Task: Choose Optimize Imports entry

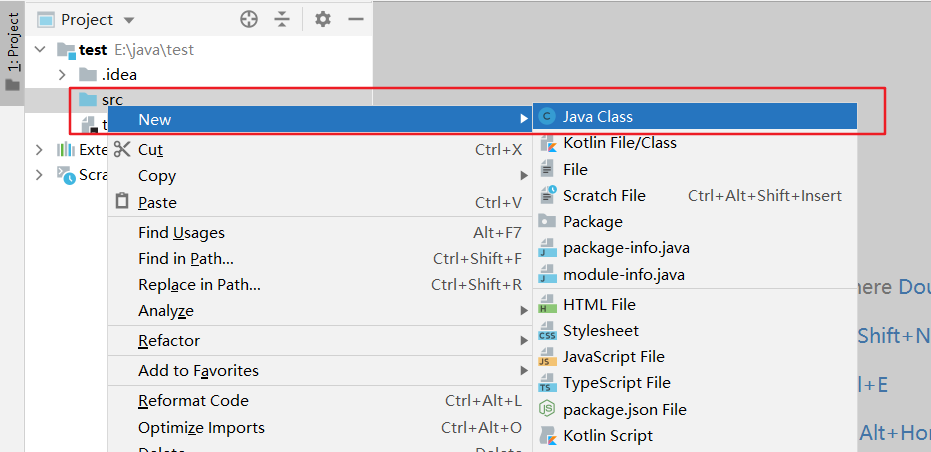Action: click(x=320, y=428)
